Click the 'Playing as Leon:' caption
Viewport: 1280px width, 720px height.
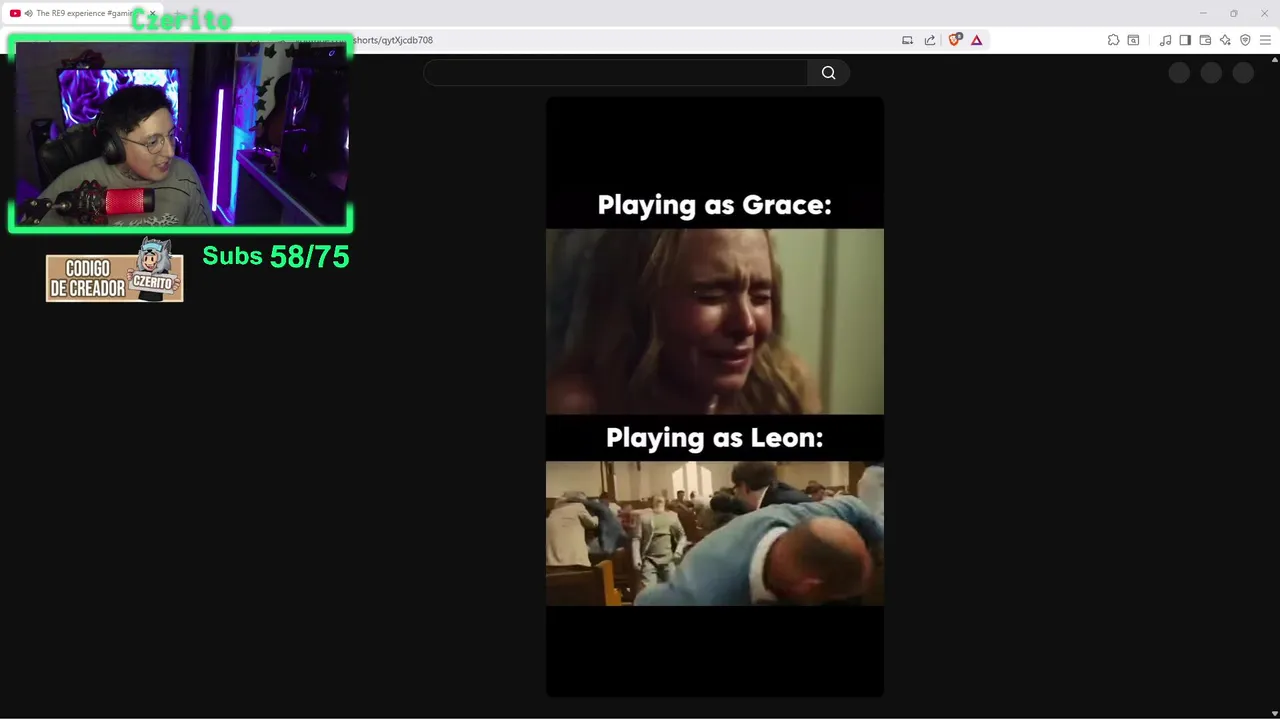[714, 438]
